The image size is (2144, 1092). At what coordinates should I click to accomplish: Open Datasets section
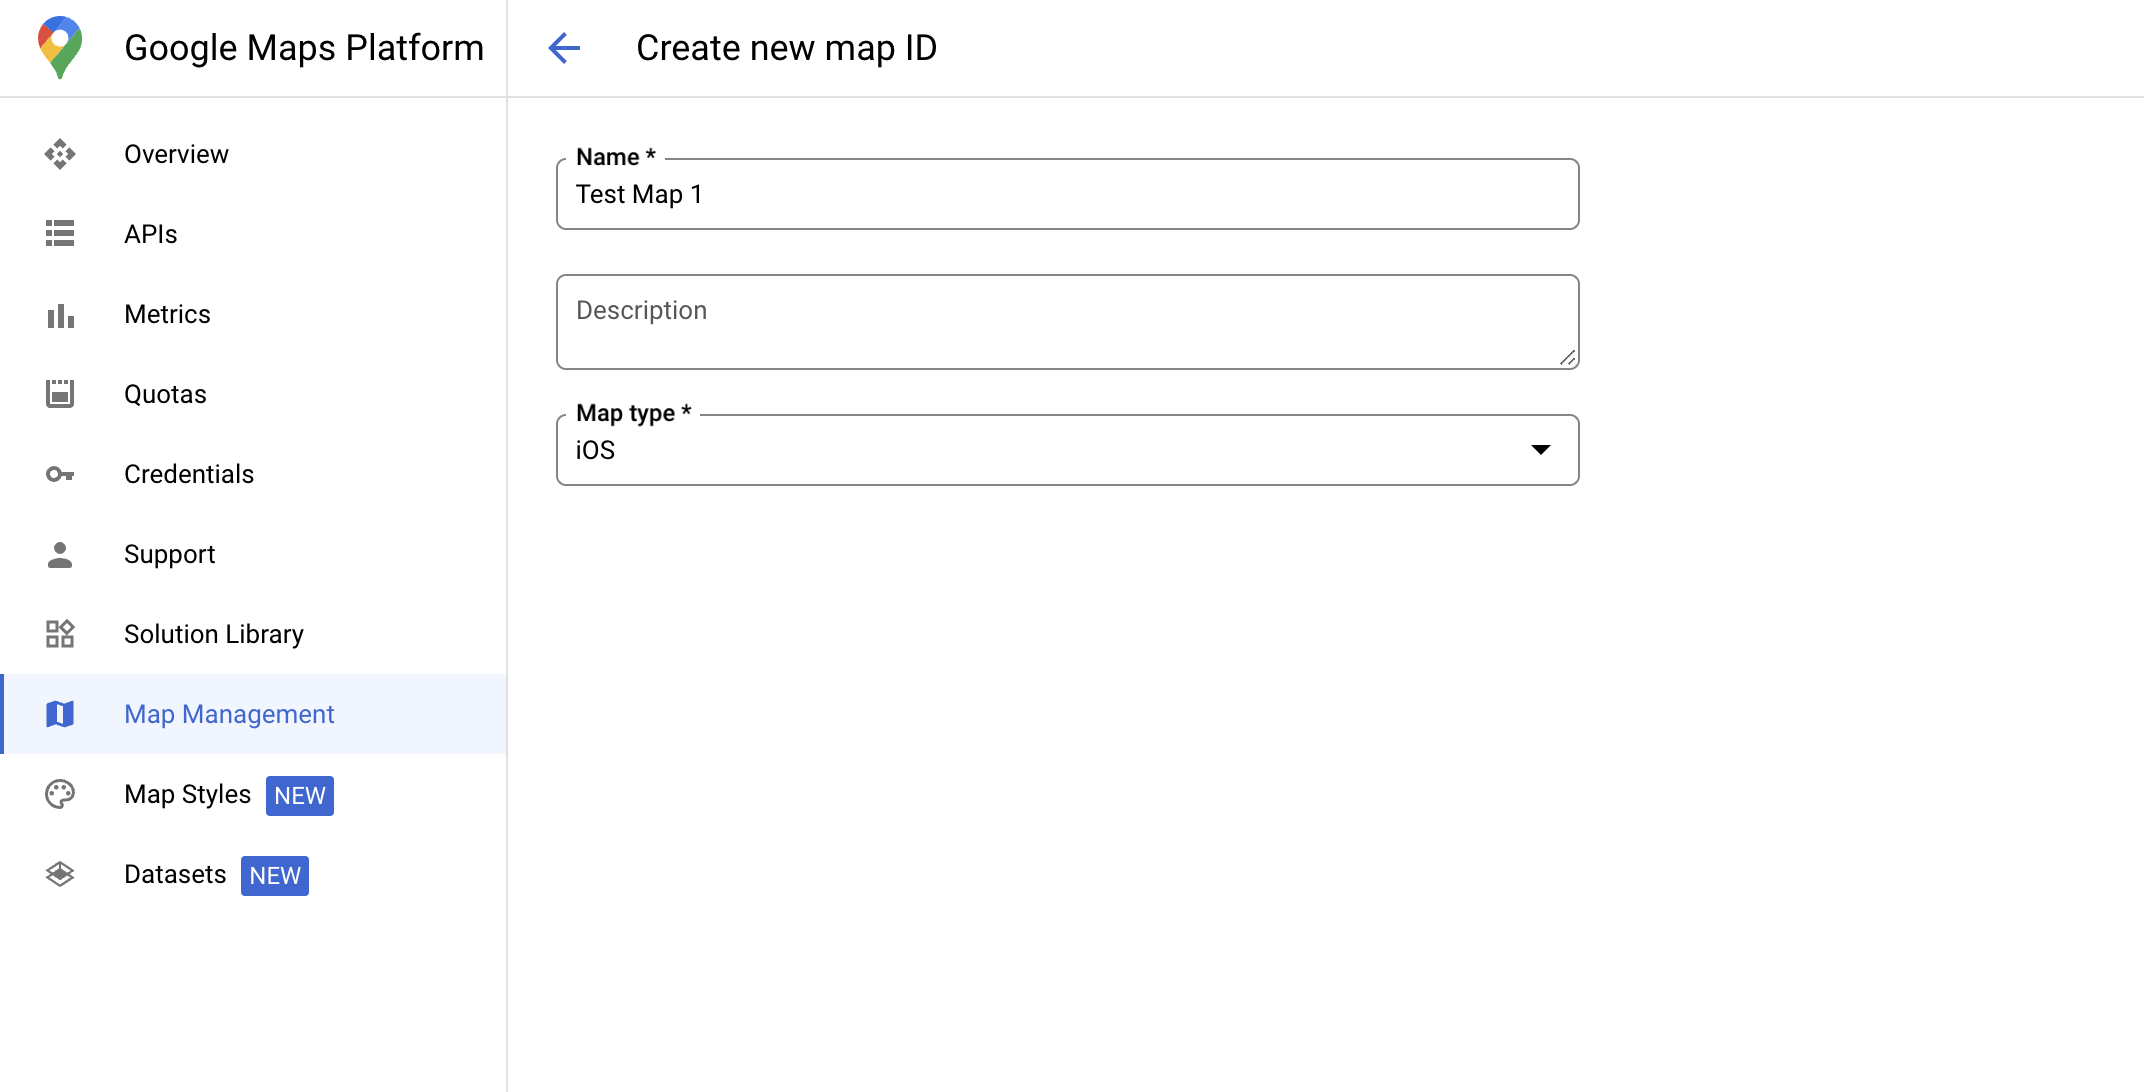point(175,875)
